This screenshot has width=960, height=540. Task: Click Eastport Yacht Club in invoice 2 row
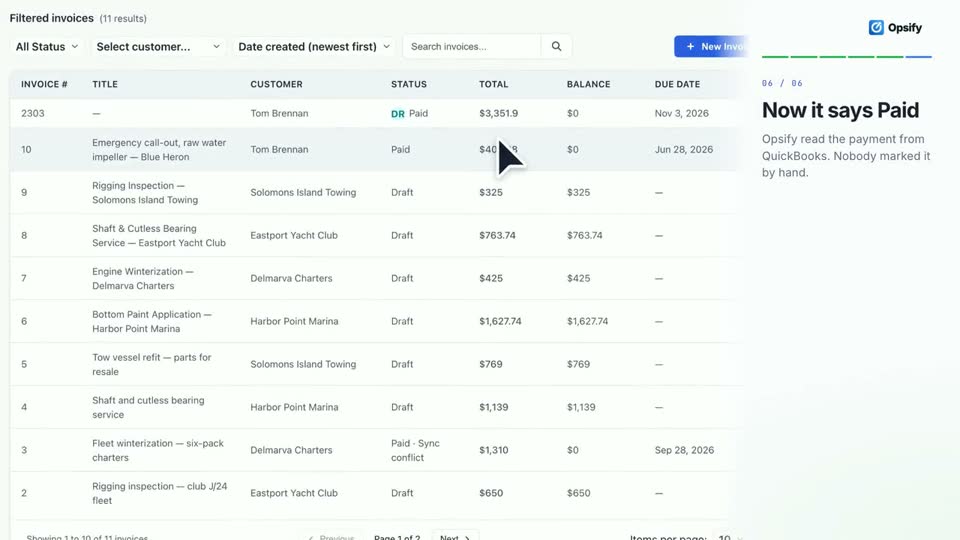294,493
